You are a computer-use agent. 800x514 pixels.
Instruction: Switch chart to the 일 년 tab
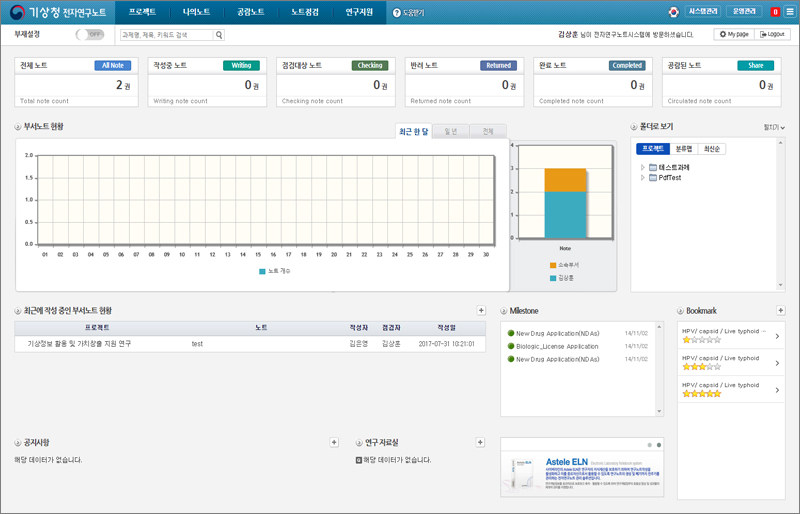451,132
